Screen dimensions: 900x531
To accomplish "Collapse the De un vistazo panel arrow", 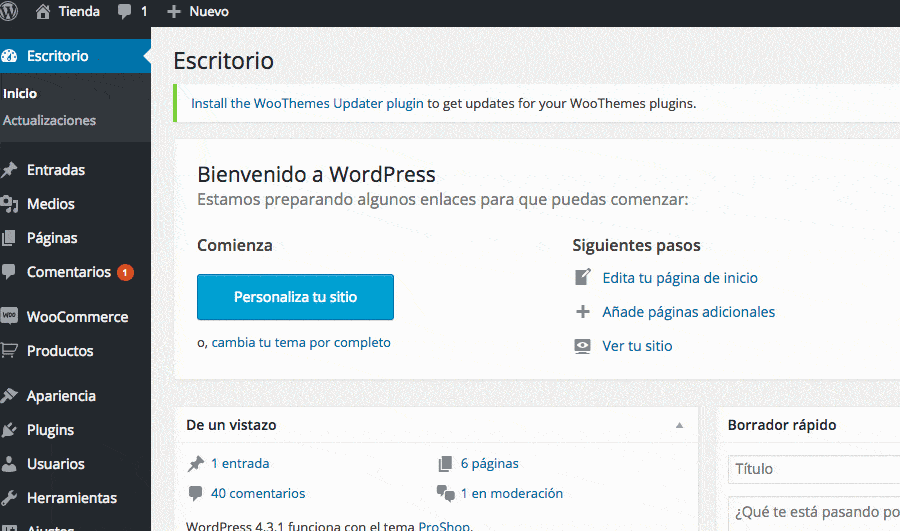I will [679, 425].
